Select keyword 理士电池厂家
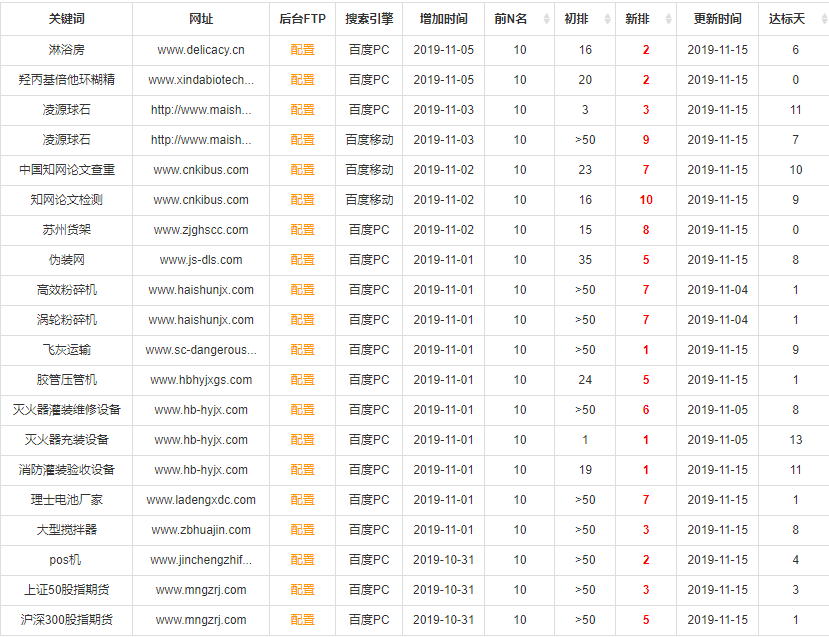The height and width of the screenshot is (637, 829). 67,500
